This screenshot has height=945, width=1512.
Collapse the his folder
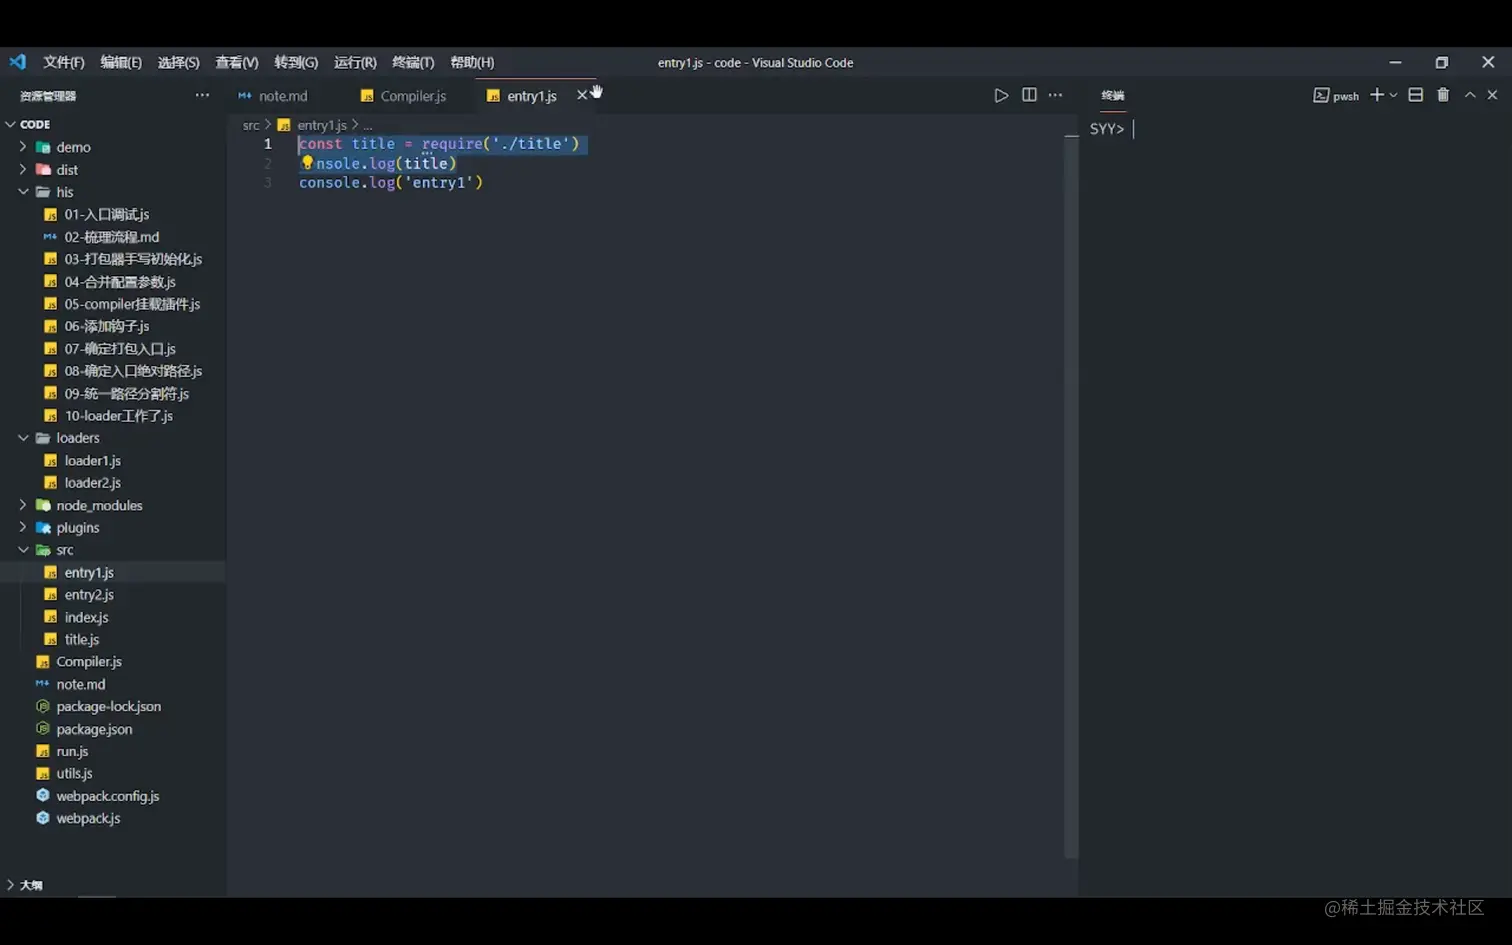23,192
